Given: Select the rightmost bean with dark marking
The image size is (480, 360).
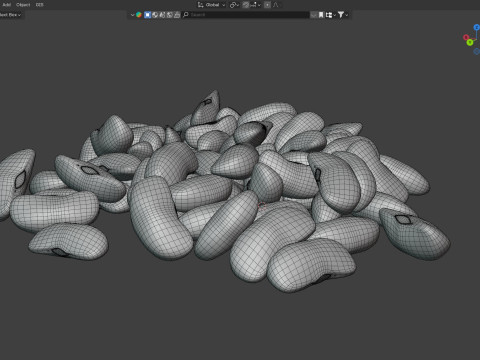Looking at the screenshot, I should click(x=415, y=233).
